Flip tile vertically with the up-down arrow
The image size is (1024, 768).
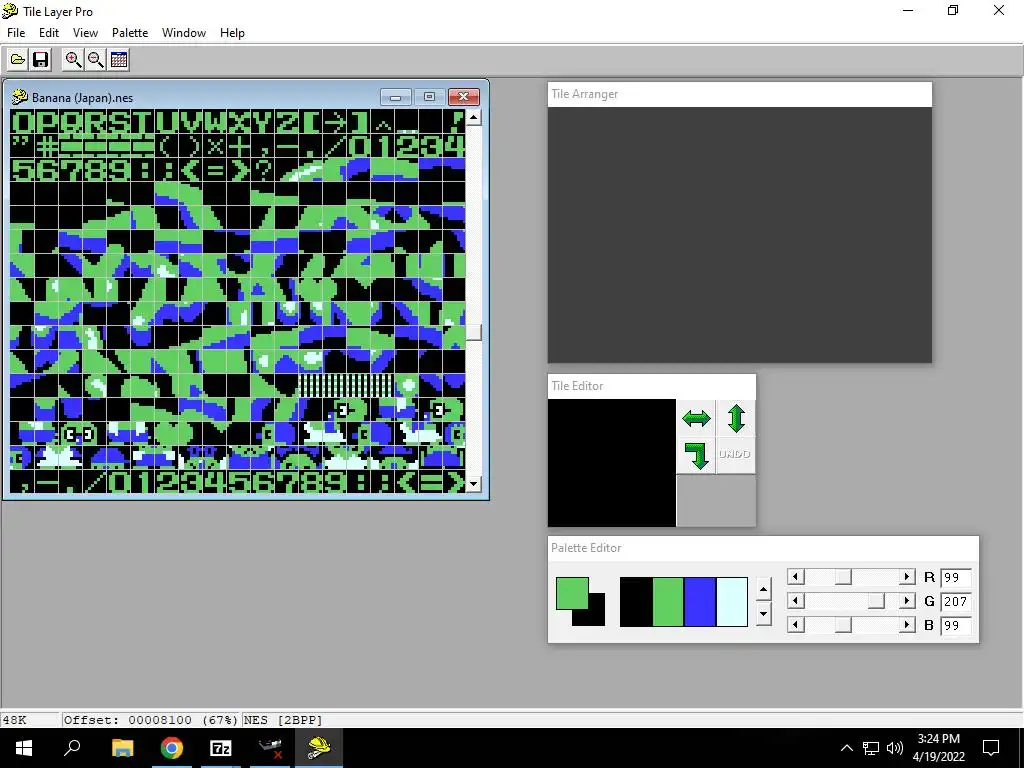[x=736, y=418]
